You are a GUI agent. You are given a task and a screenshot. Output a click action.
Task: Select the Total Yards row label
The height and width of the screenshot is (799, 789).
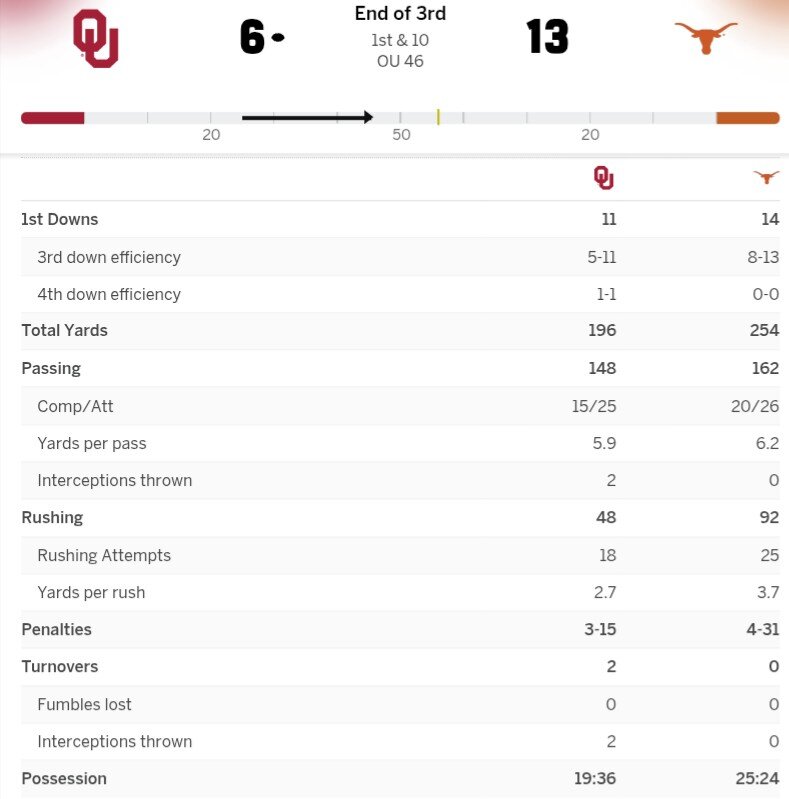pyautogui.click(x=64, y=331)
